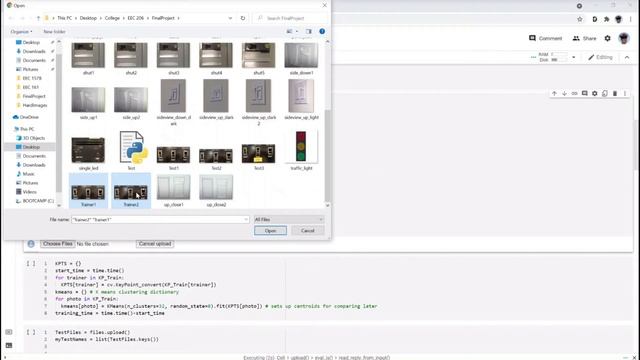Click the D extension icon in Chrome toolbar
This screenshot has width=640, height=360.
tap(595, 19)
